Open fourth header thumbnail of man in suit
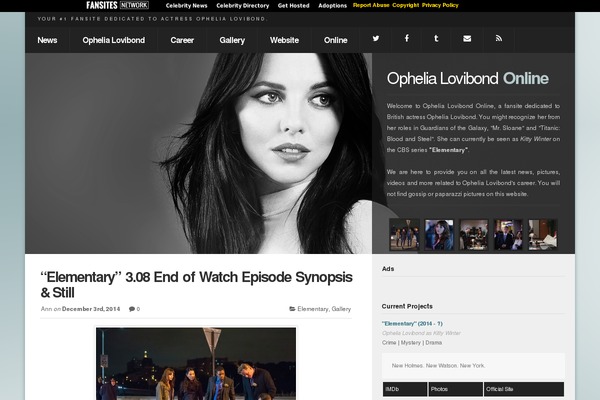Viewport: 600px width, 400px height. 508,235
